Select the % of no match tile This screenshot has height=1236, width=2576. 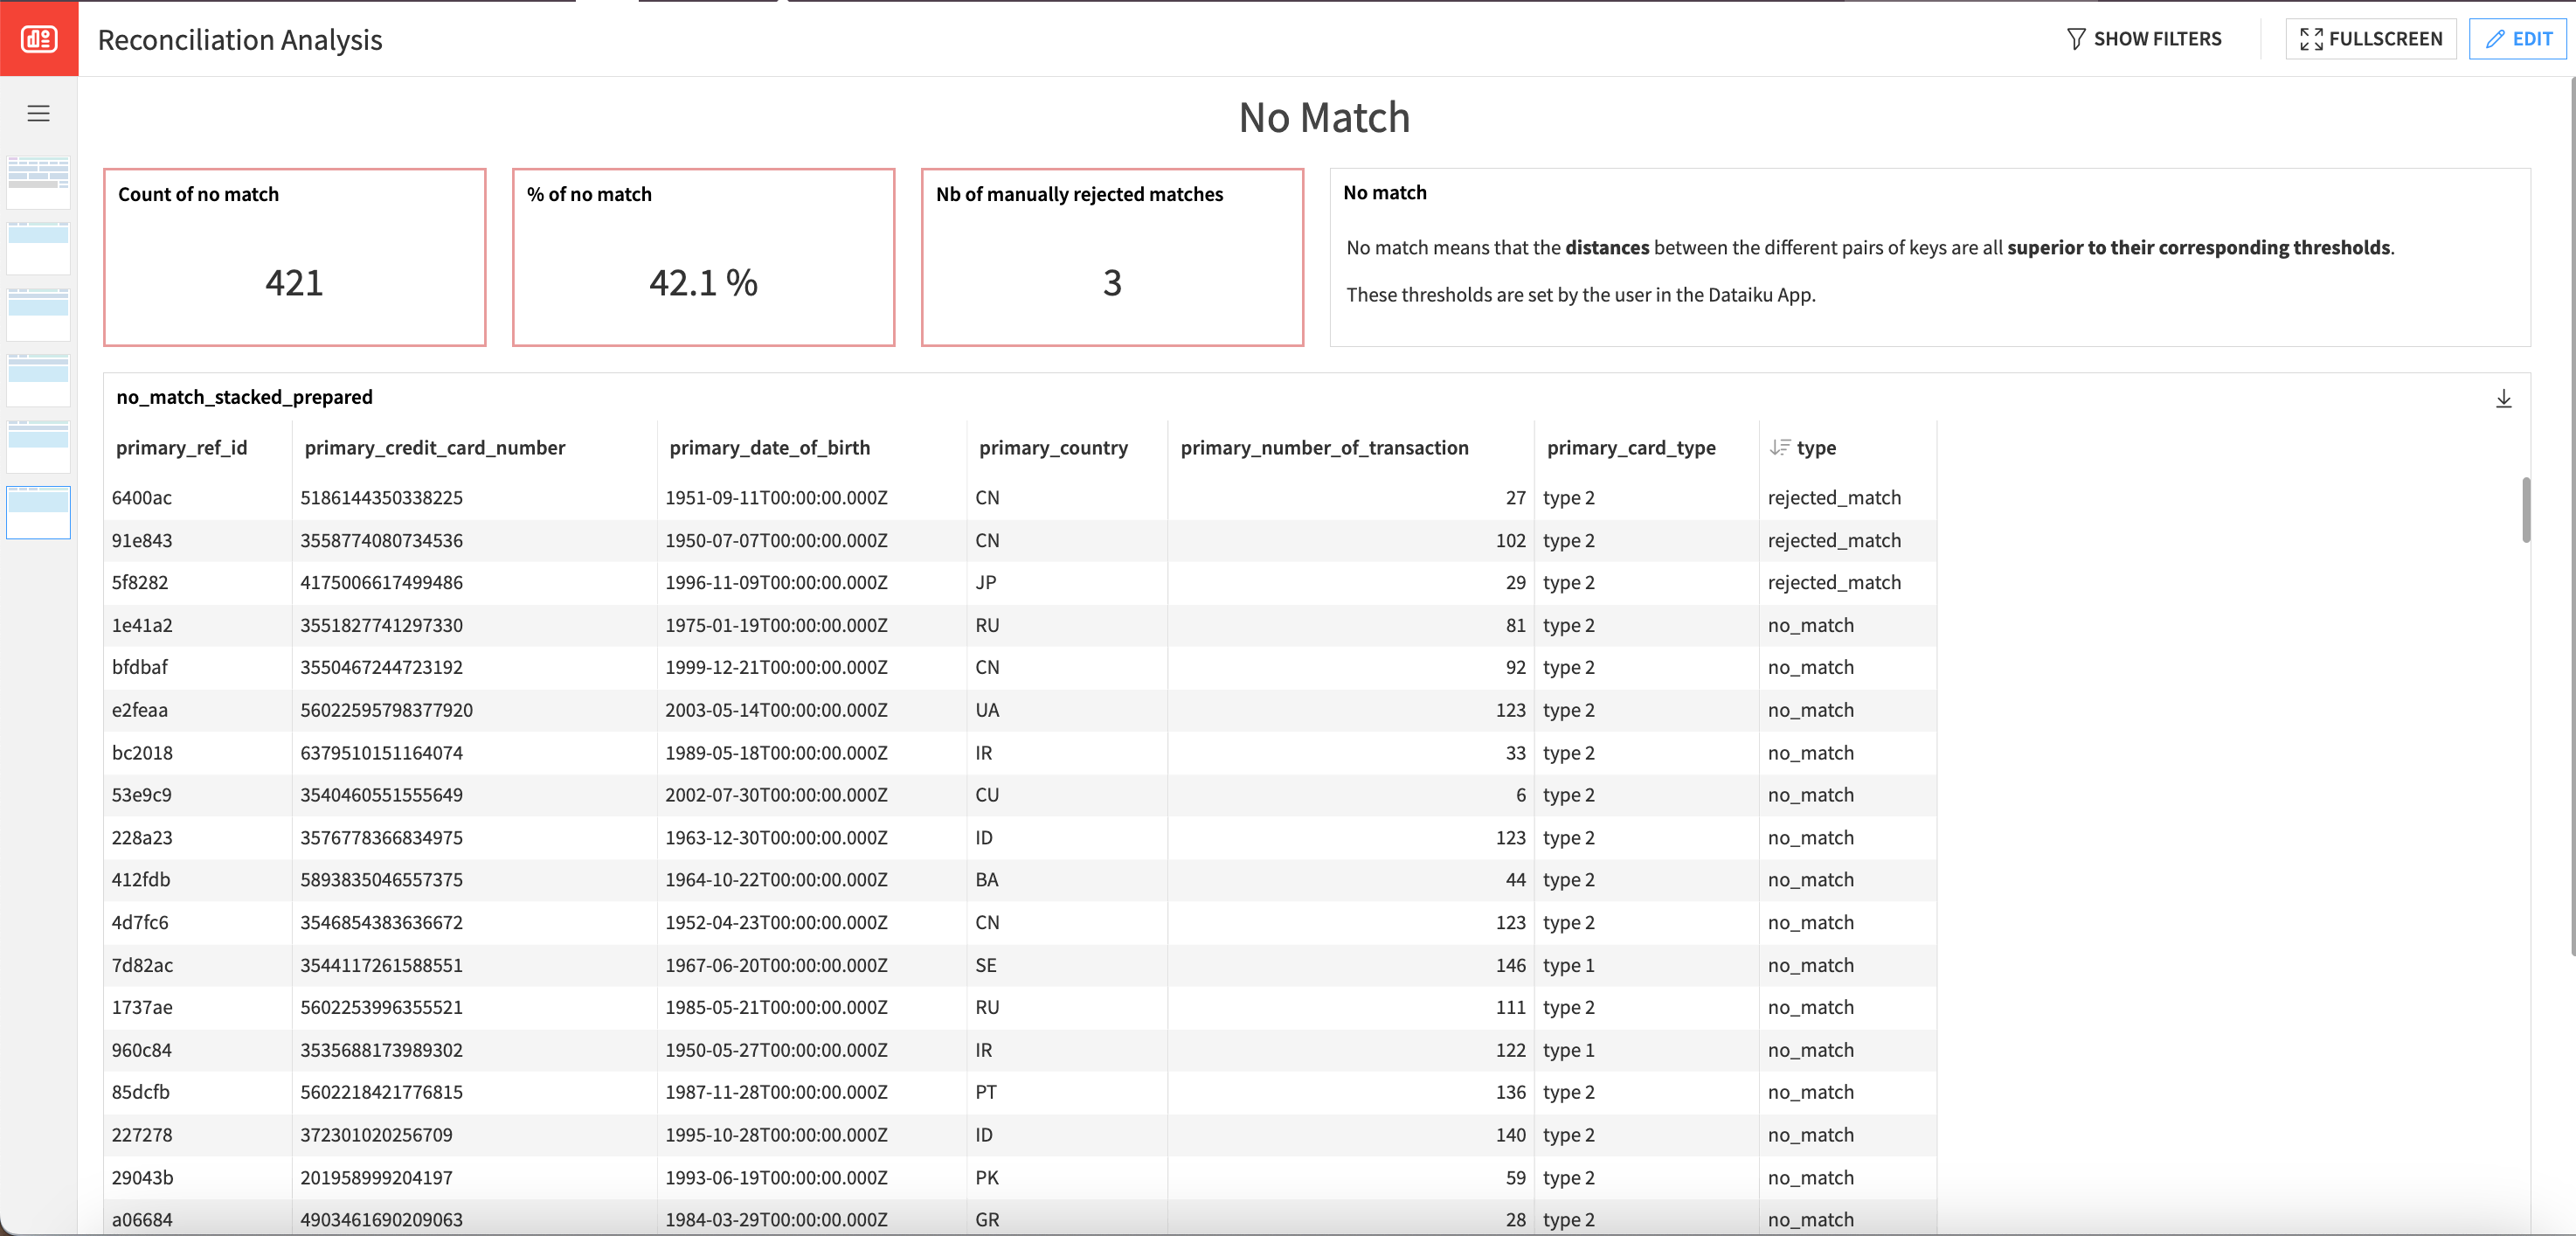point(703,257)
